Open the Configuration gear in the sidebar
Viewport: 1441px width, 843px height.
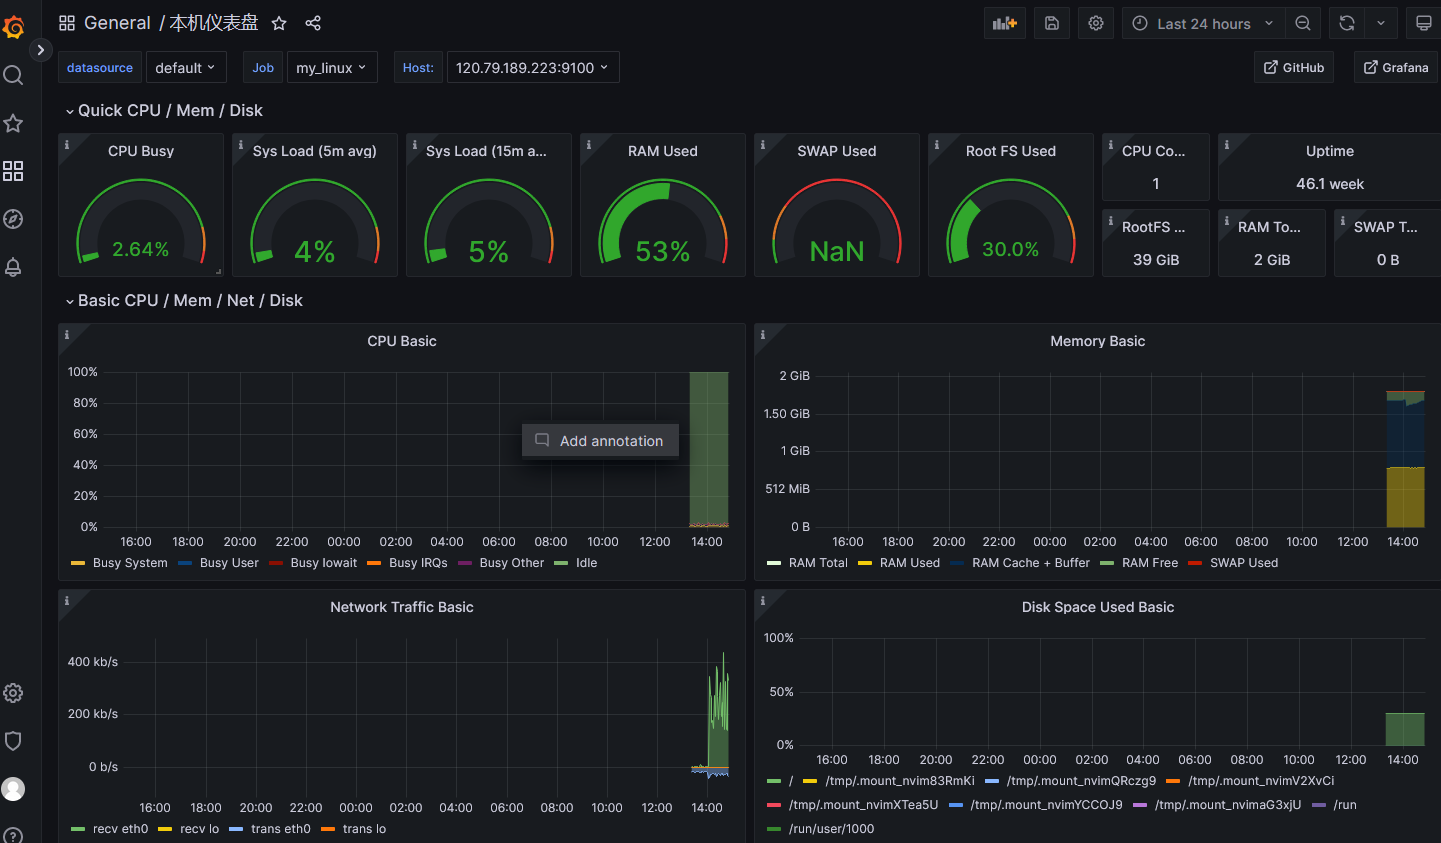(13, 693)
